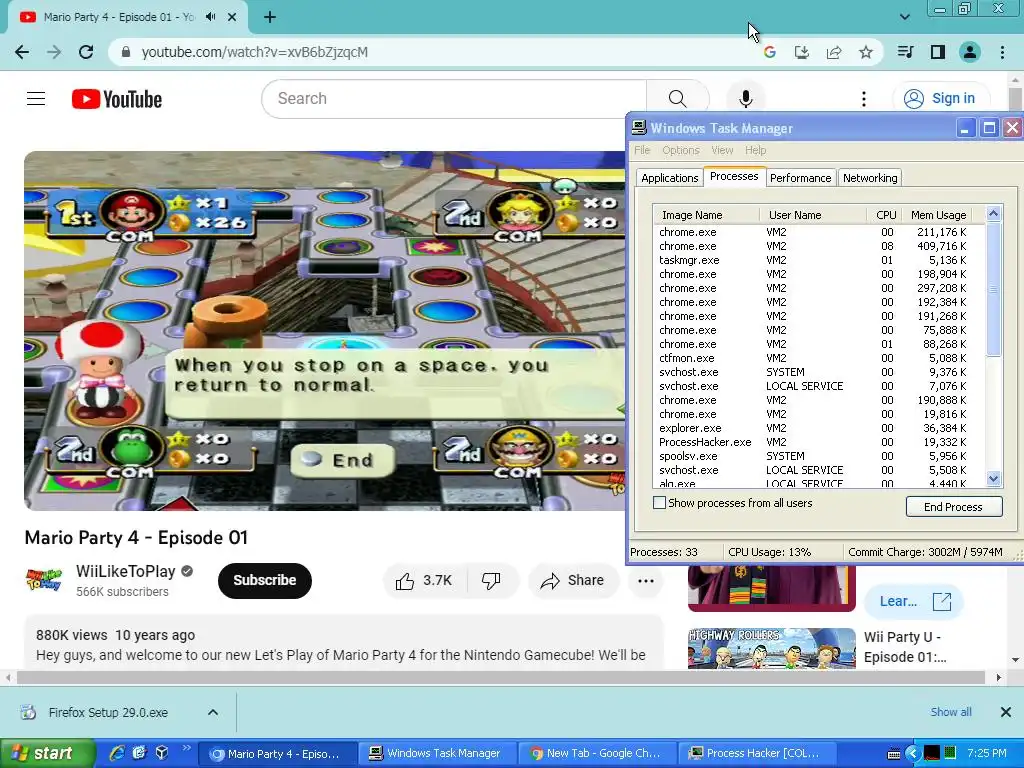
Task: Close the downloads bar
Action: (x=1006, y=712)
